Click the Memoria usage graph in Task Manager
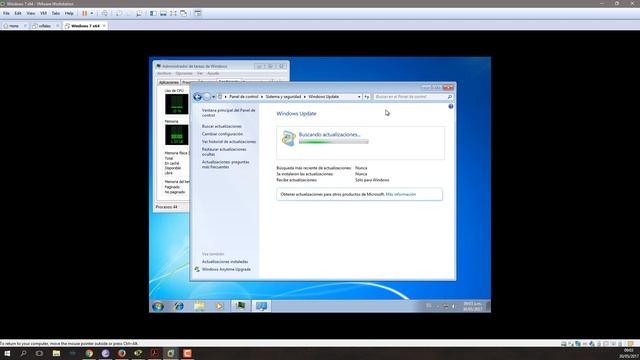 coord(177,135)
